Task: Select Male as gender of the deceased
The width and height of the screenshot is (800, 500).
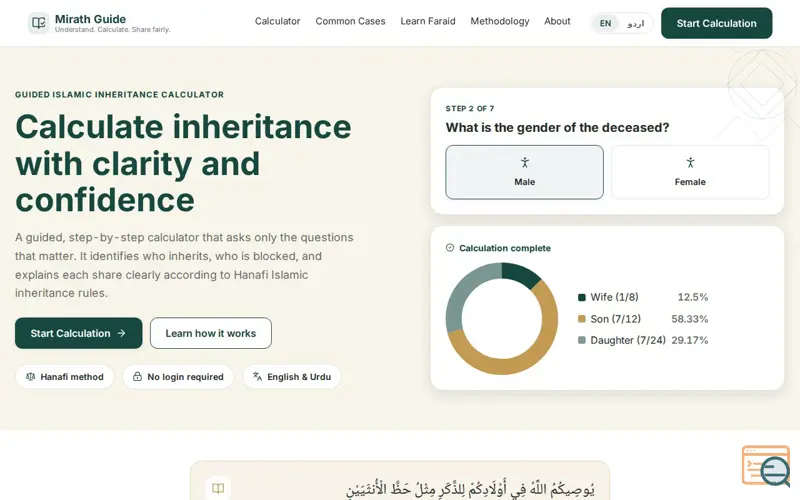Action: pyautogui.click(x=524, y=172)
